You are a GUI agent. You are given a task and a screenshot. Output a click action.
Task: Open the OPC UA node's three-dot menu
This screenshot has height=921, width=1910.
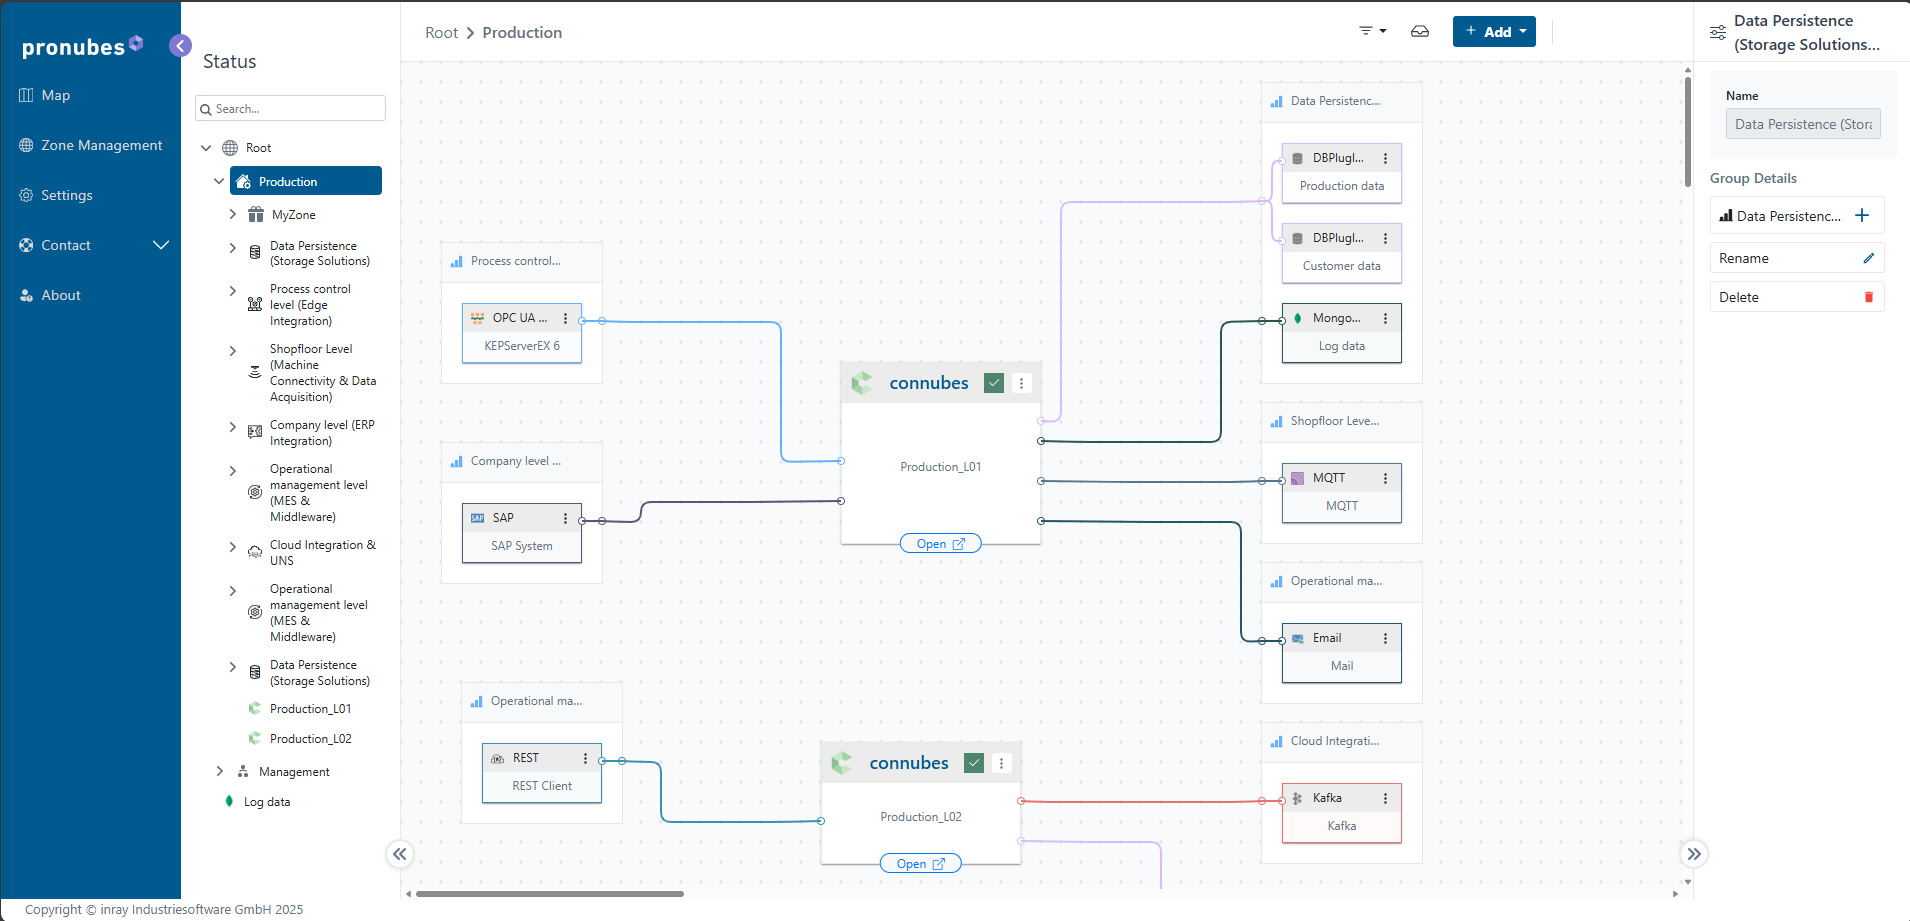pos(566,318)
